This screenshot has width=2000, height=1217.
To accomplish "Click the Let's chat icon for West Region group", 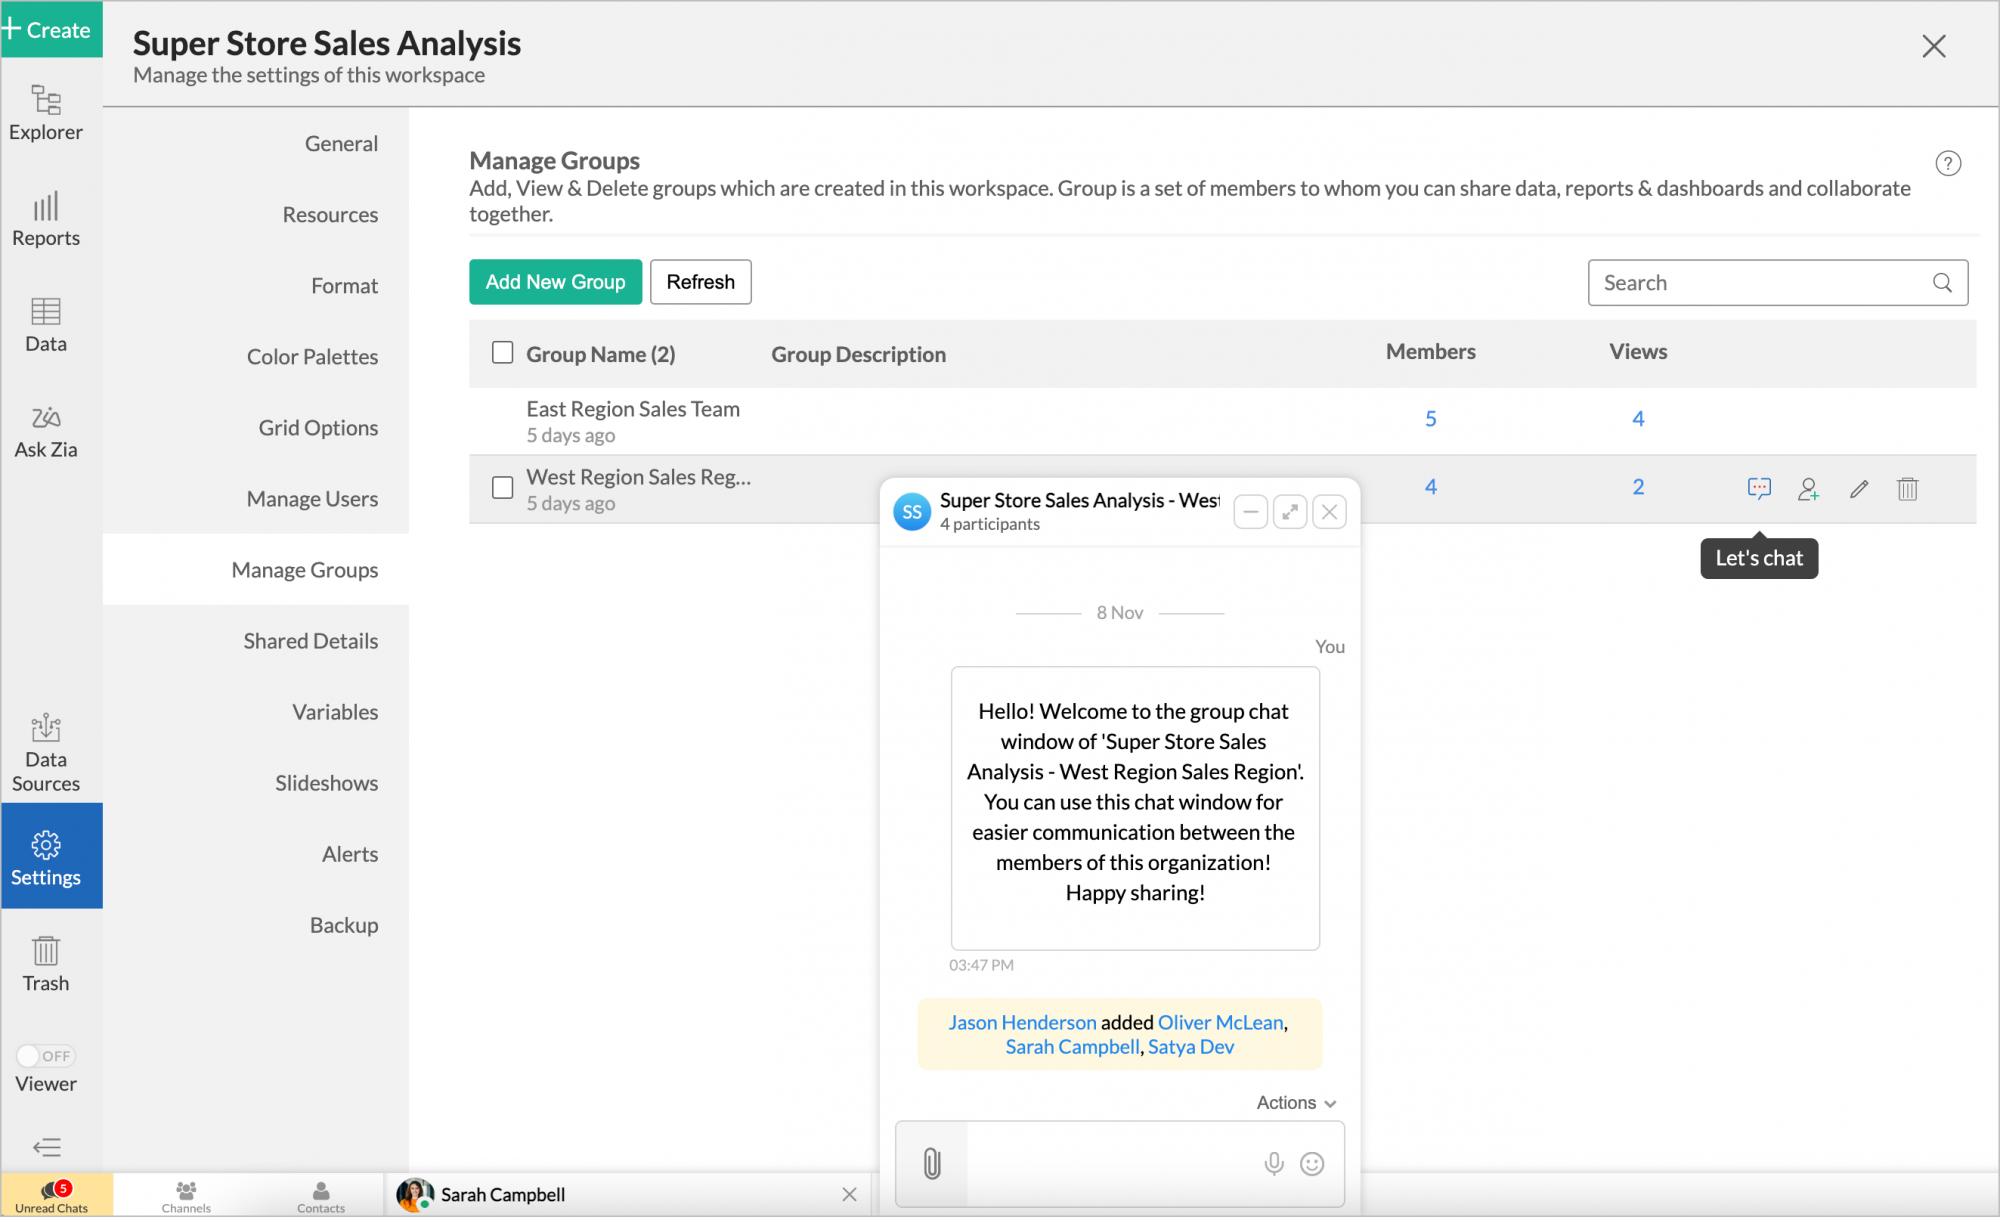I will click(1759, 488).
